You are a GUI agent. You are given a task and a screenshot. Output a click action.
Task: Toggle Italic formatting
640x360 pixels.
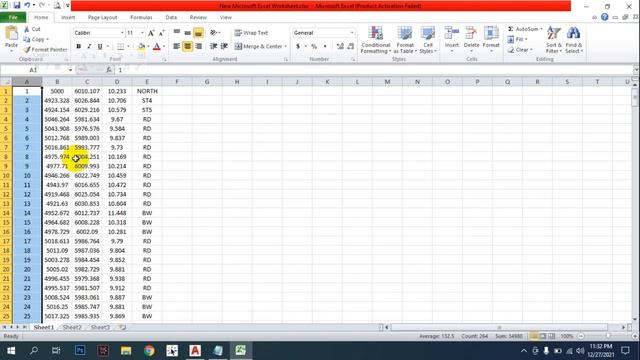(89, 47)
